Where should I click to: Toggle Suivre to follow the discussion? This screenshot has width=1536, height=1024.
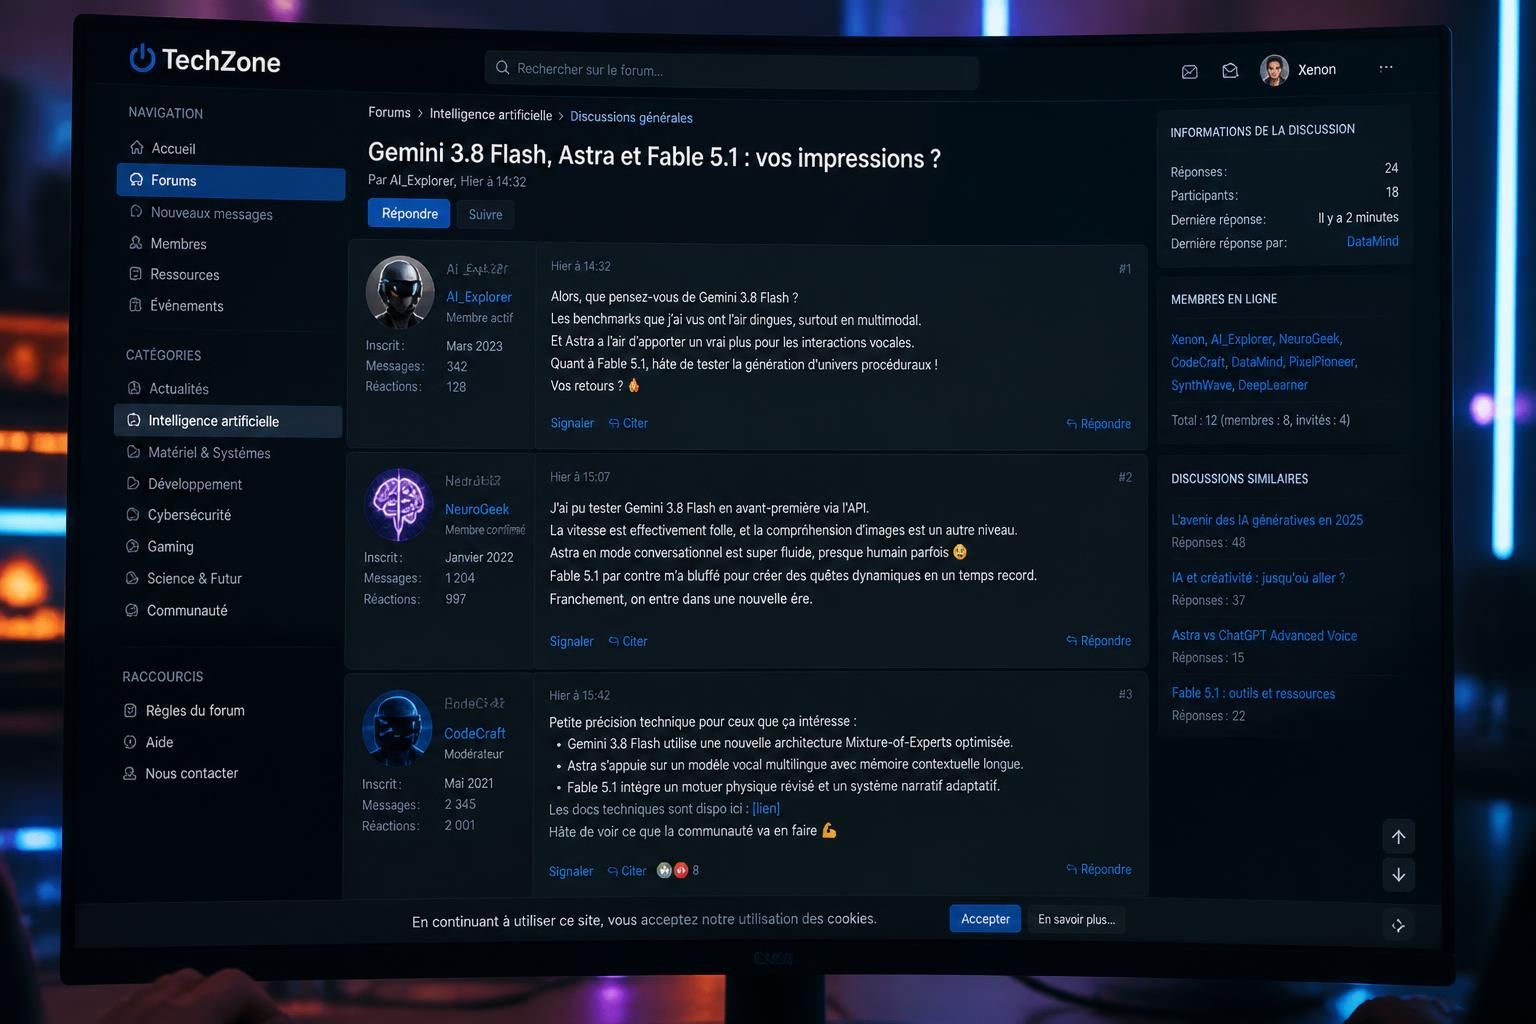pos(485,214)
